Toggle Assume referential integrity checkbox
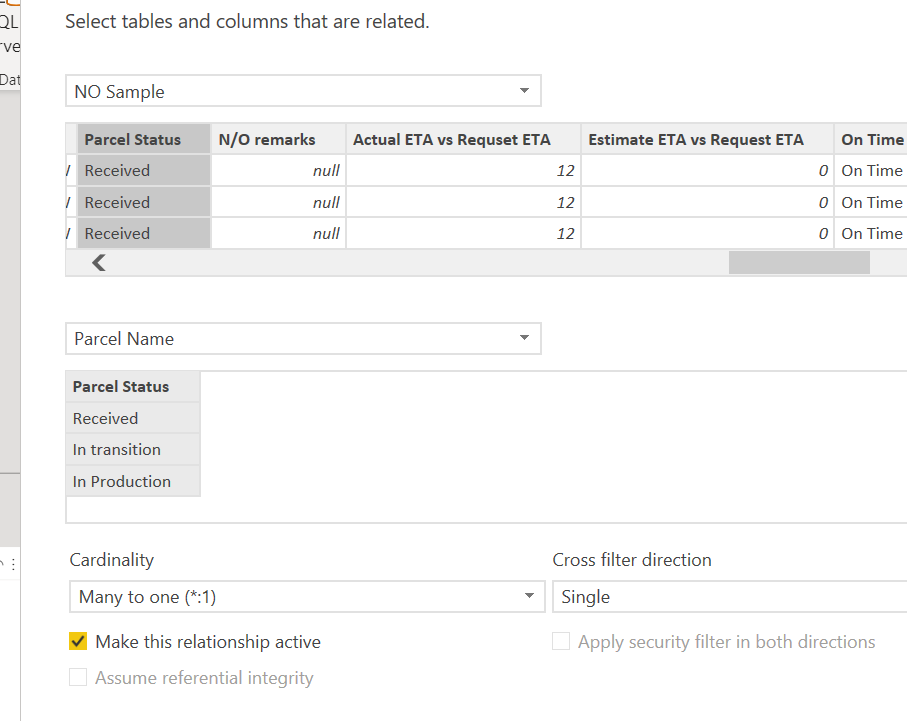The height and width of the screenshot is (721, 907). (78, 677)
